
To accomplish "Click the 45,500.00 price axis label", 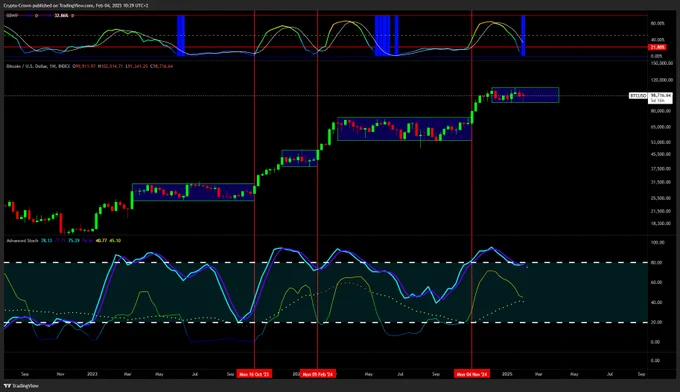I will tap(661, 154).
